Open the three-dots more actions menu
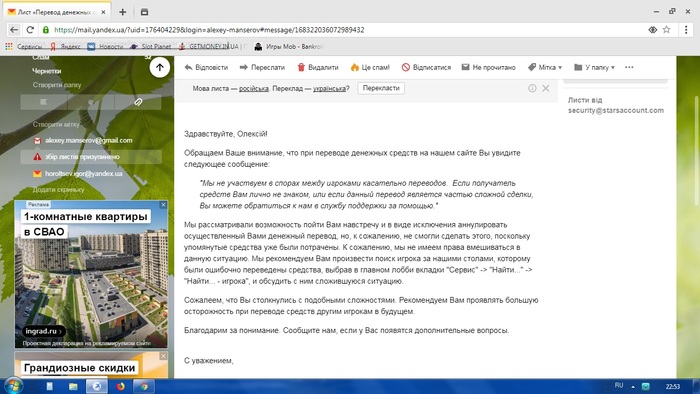 [x=629, y=67]
